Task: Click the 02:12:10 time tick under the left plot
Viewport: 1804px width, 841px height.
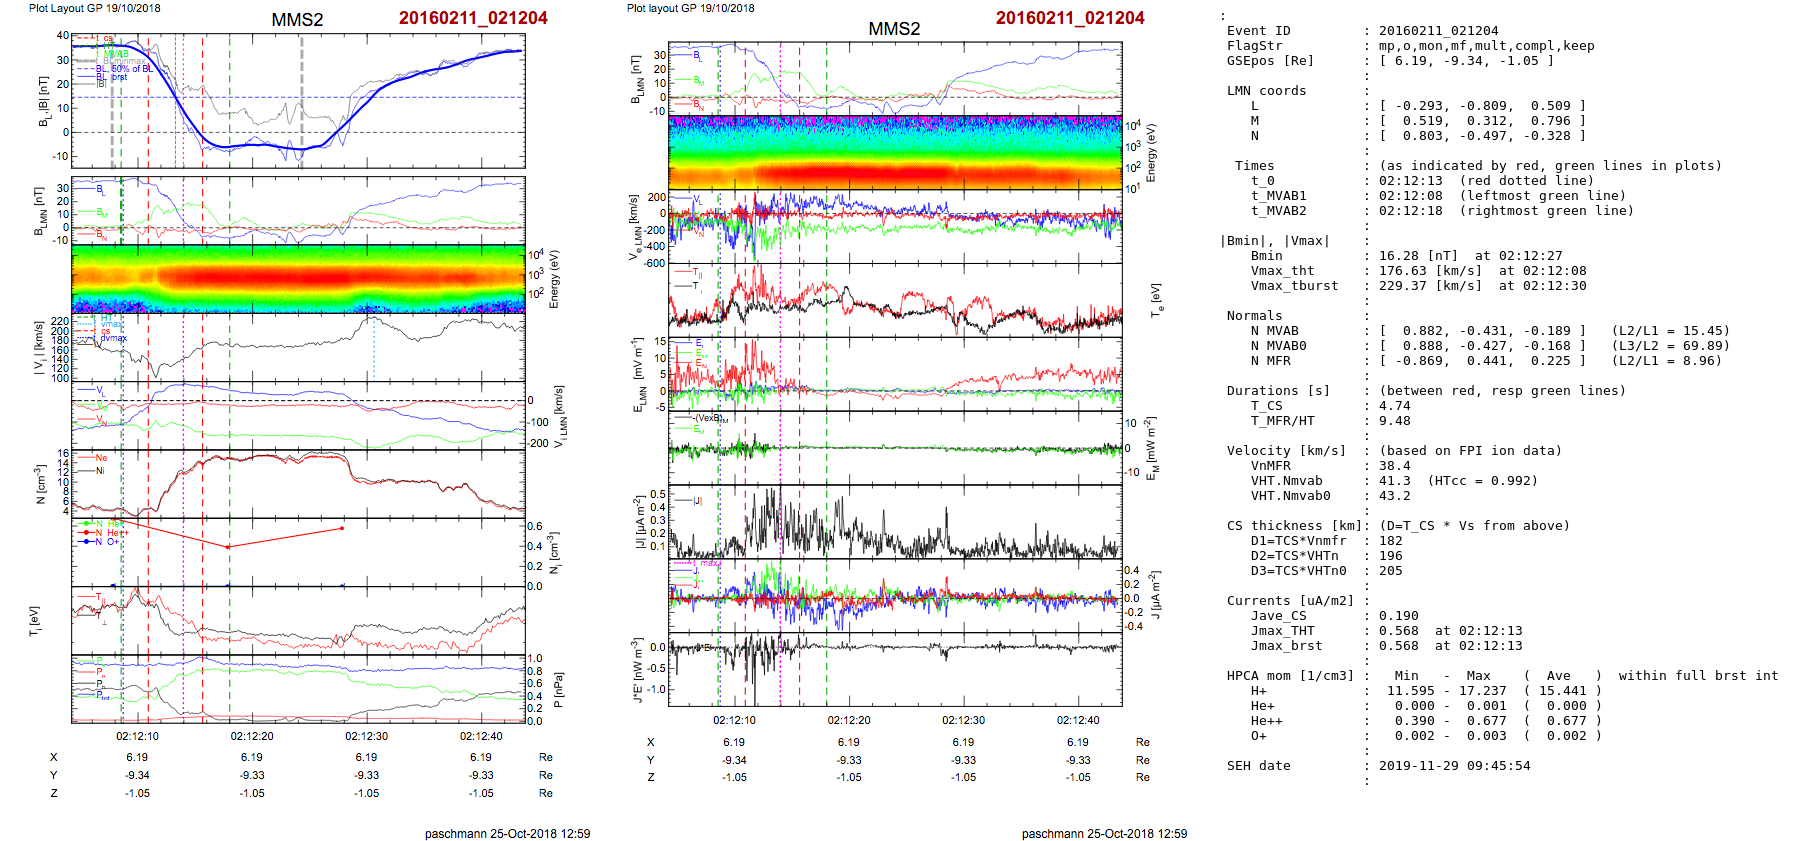Action: click(137, 737)
